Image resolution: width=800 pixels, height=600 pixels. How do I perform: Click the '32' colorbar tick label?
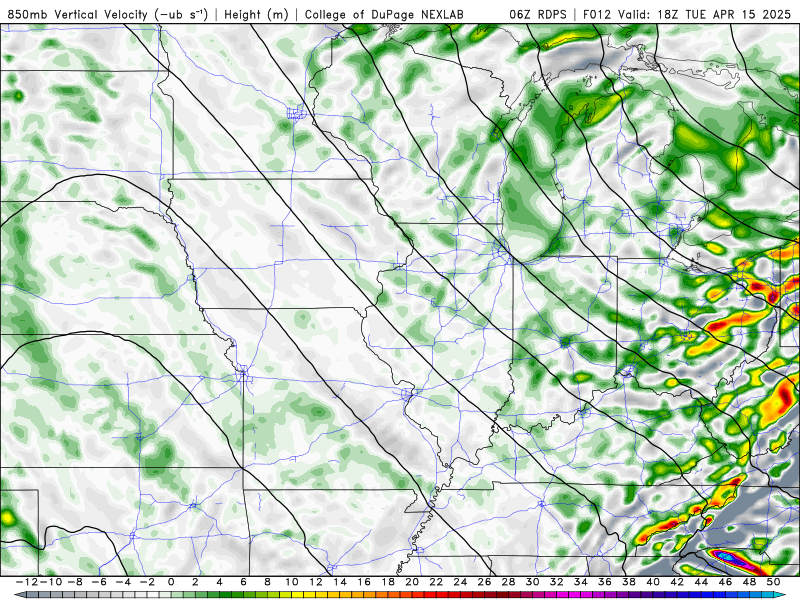tap(557, 582)
